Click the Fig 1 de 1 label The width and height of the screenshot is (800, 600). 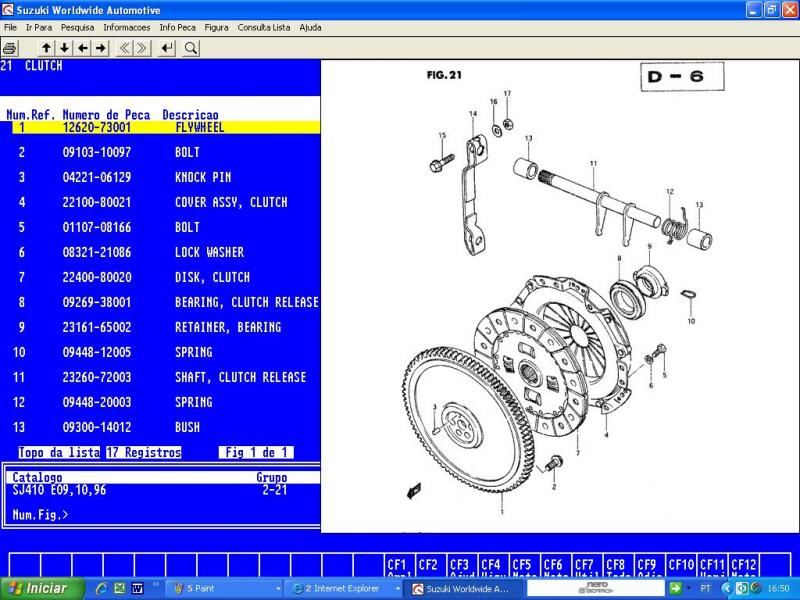256,453
